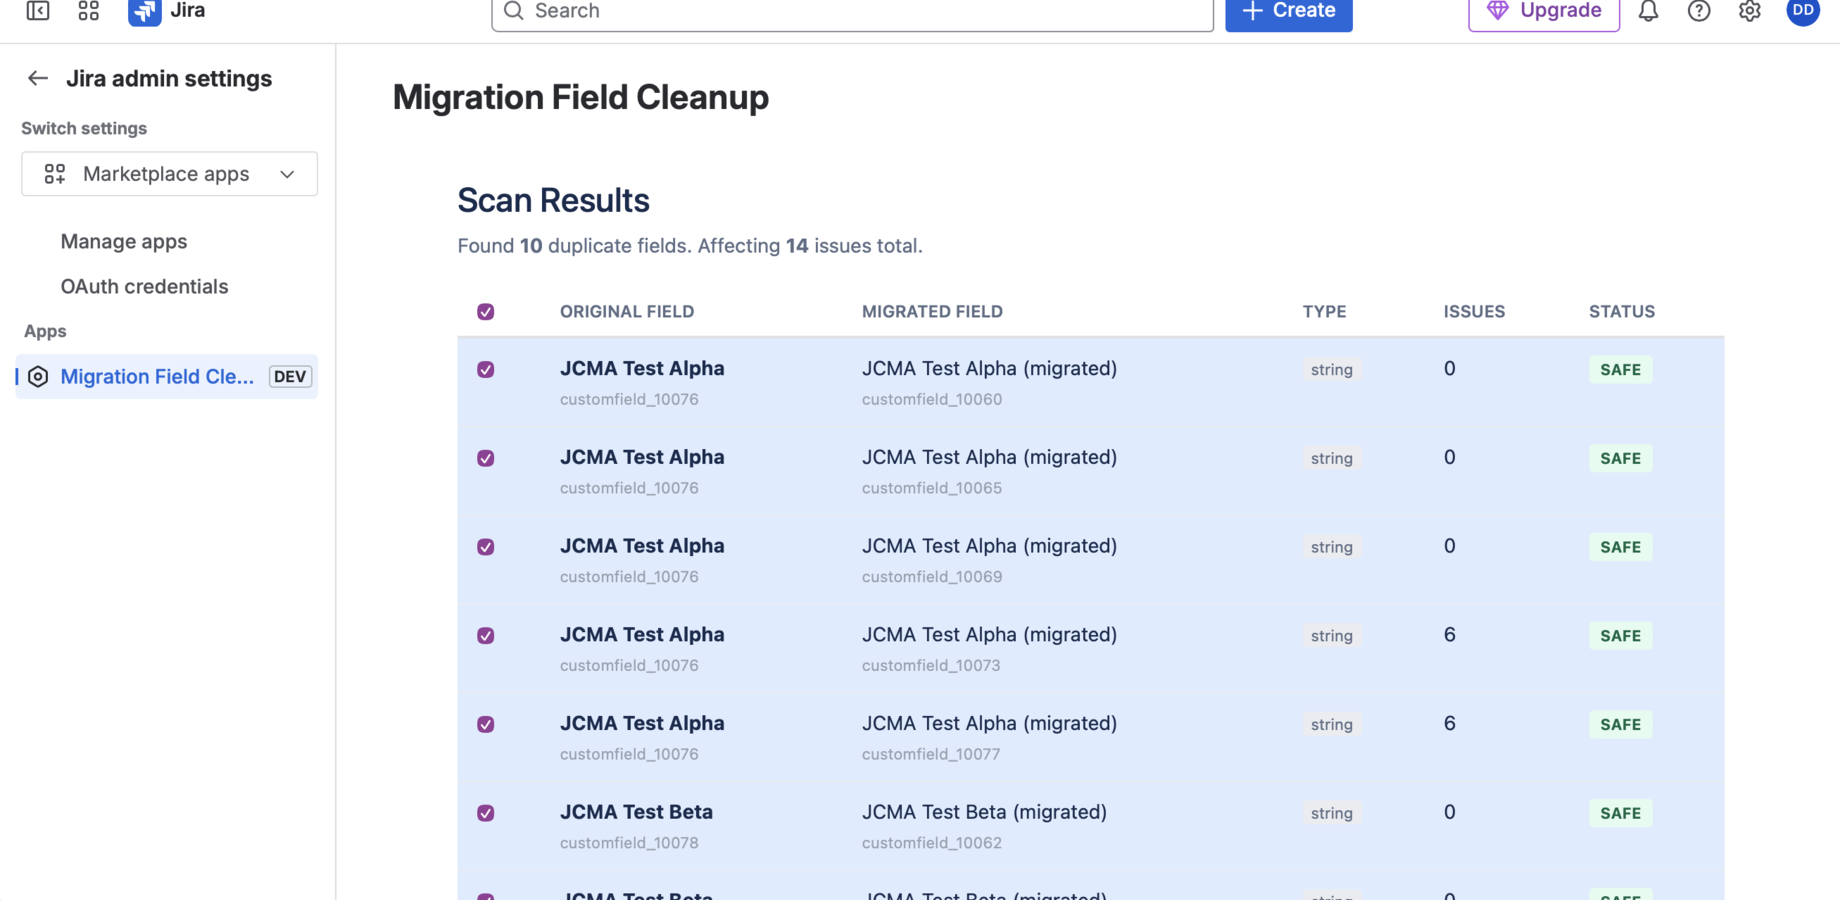Select Manage apps in the sidebar
The image size is (1840, 900).
point(123,241)
